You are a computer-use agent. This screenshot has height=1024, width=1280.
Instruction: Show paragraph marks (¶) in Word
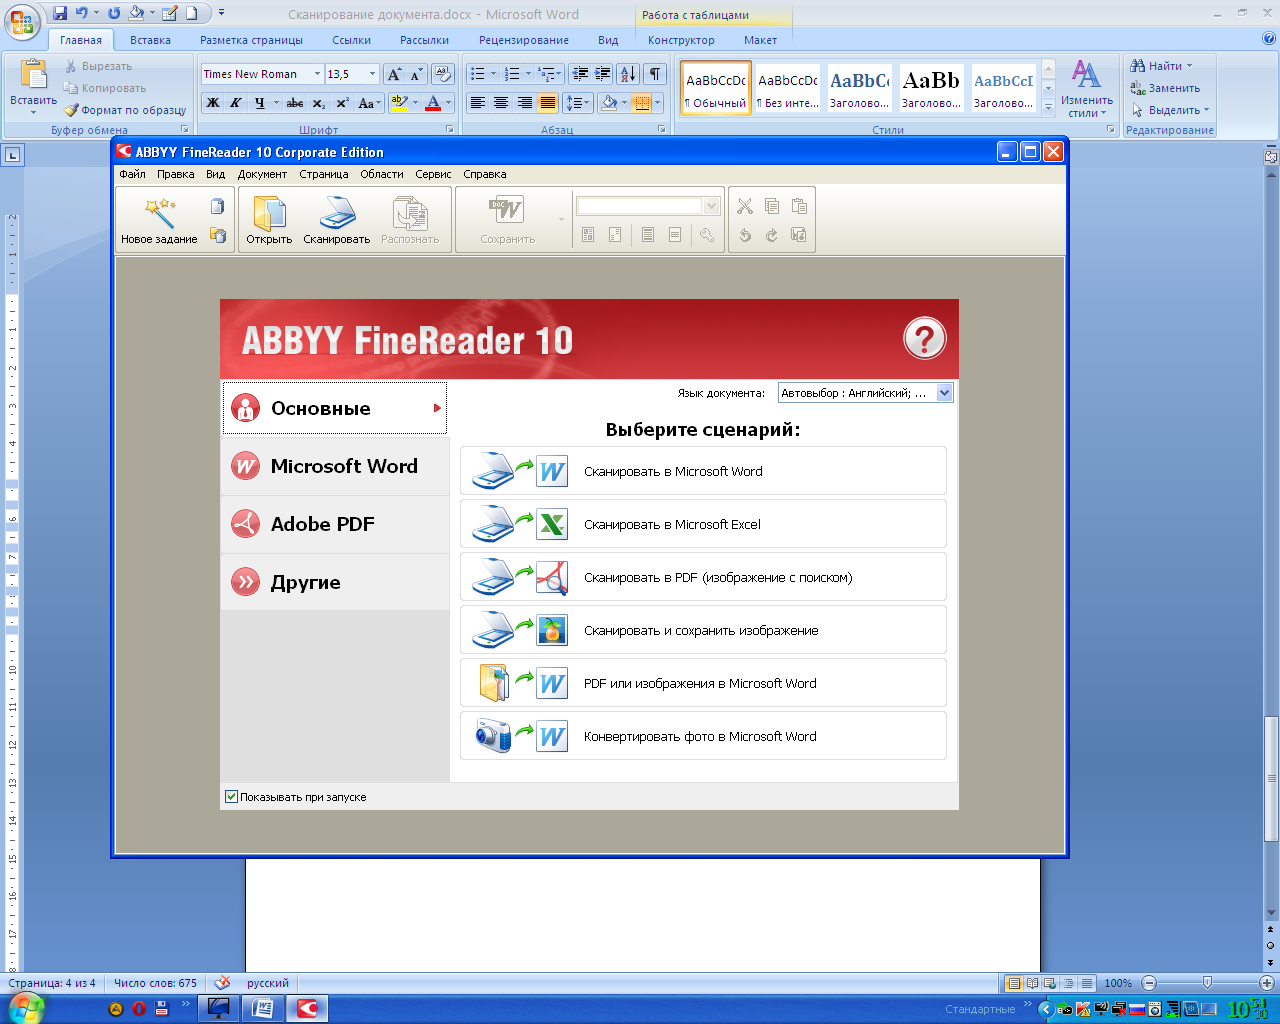pyautogui.click(x=655, y=74)
